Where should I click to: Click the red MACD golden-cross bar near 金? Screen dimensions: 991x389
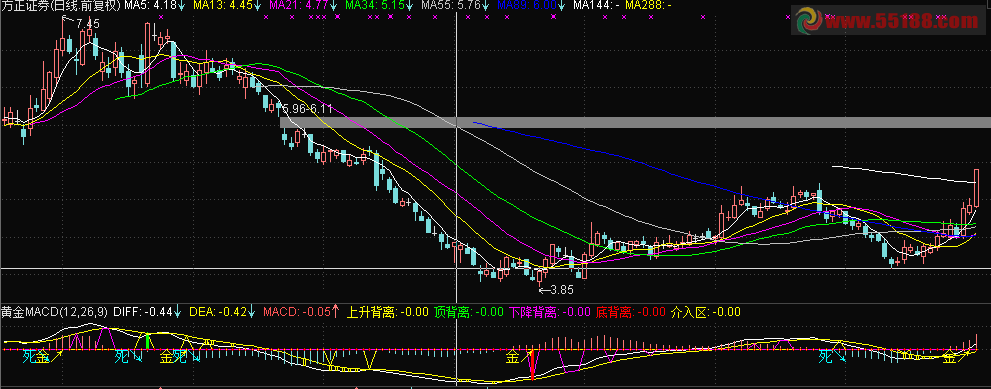[533, 364]
